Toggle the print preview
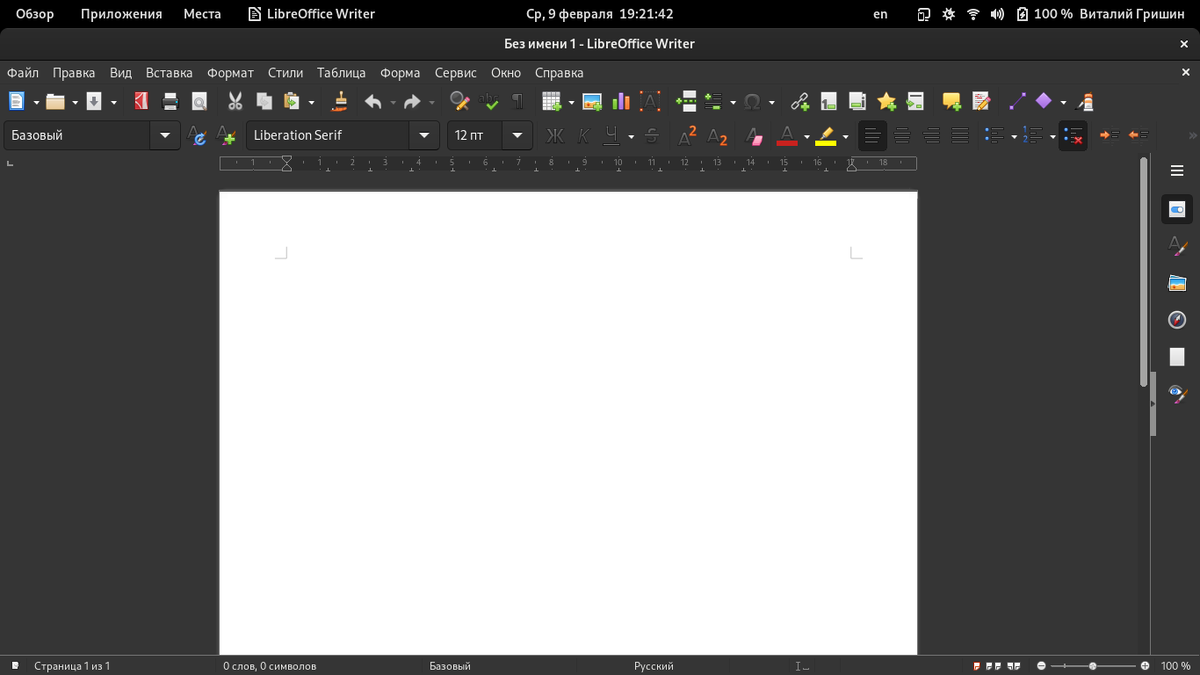 (199, 101)
